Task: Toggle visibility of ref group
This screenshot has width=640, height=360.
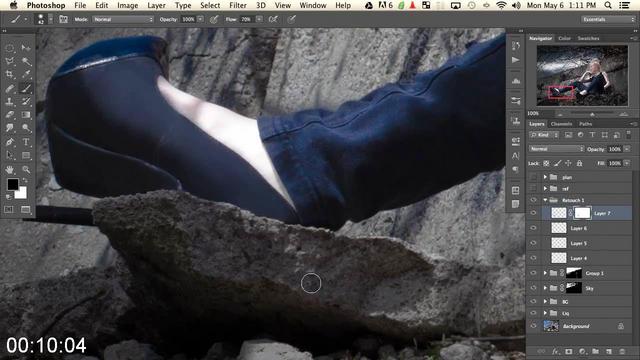Action: tap(533, 189)
